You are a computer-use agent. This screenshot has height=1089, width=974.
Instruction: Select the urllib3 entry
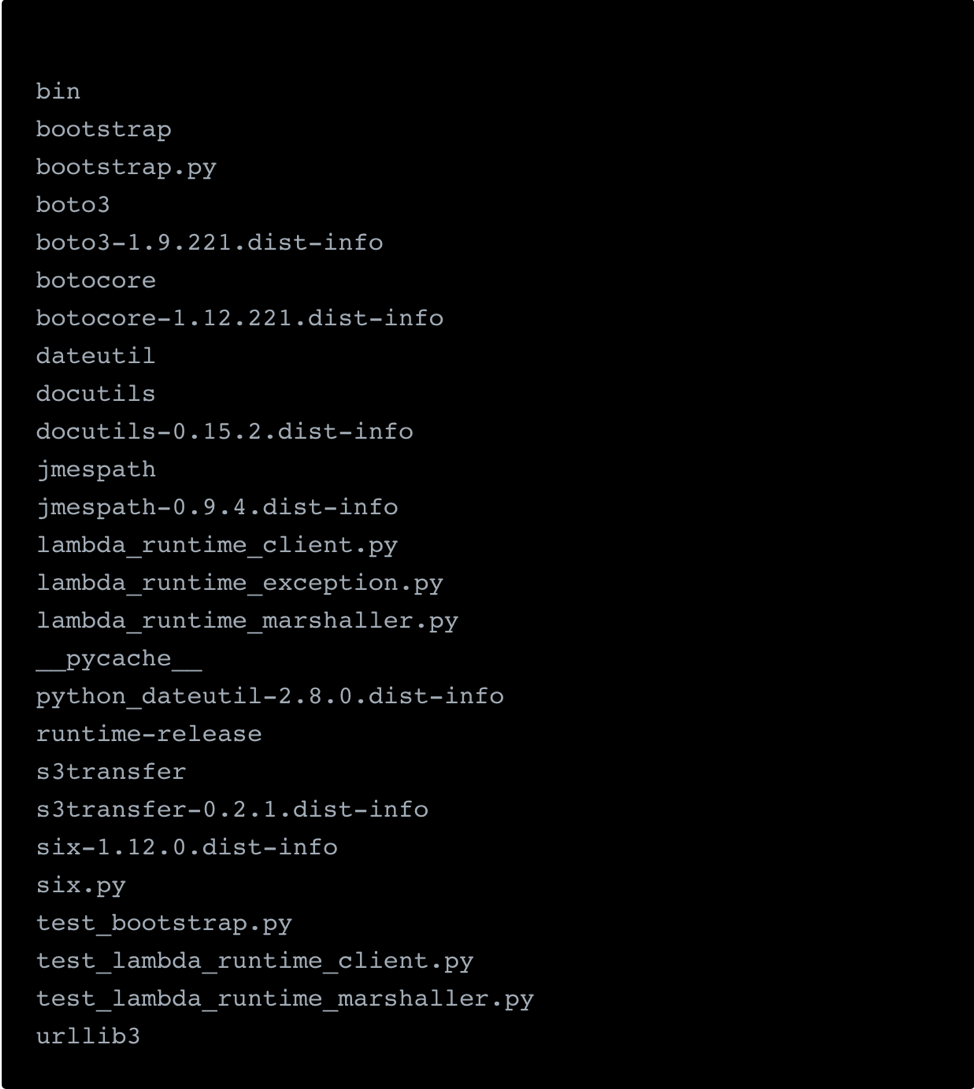(x=88, y=1036)
